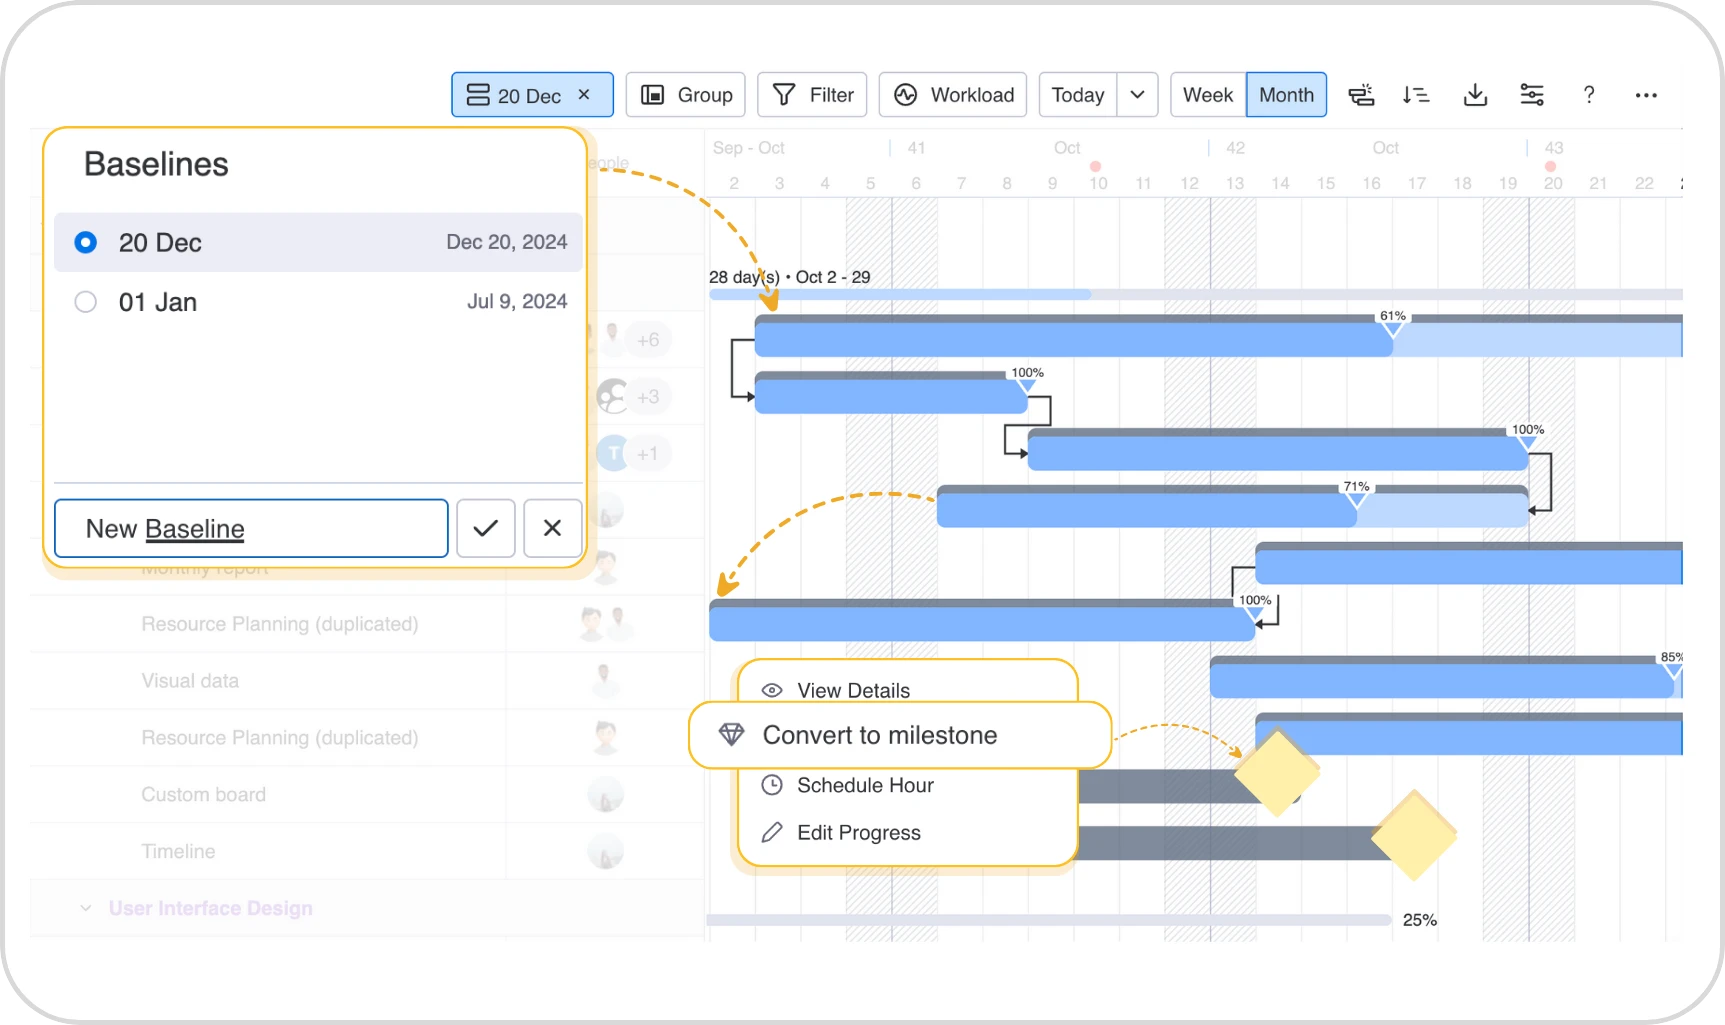
Task: Select View Details in the context menu
Action: pyautogui.click(x=853, y=690)
